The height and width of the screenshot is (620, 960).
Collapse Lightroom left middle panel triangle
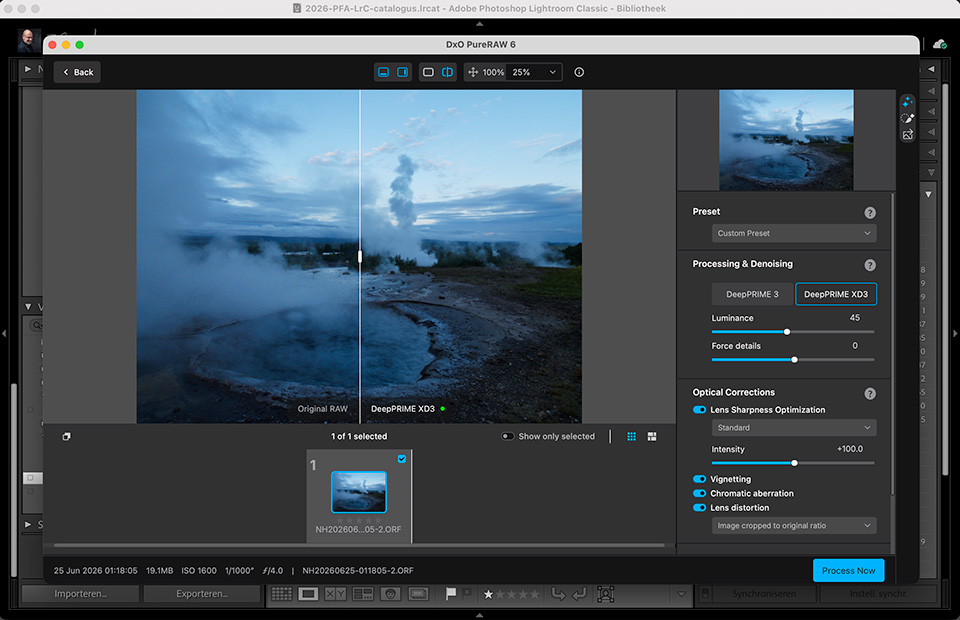point(28,306)
